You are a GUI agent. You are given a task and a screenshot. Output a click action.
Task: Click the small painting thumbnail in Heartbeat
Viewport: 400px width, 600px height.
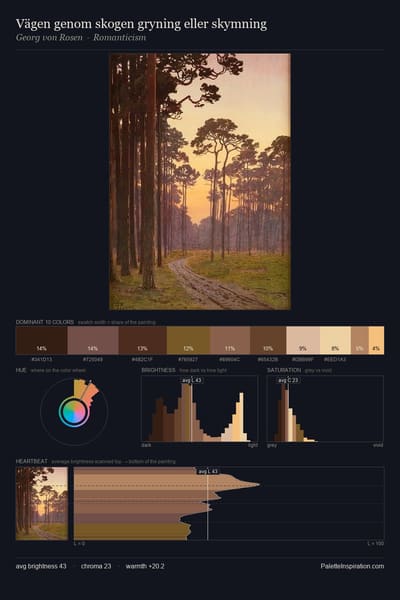point(42,503)
